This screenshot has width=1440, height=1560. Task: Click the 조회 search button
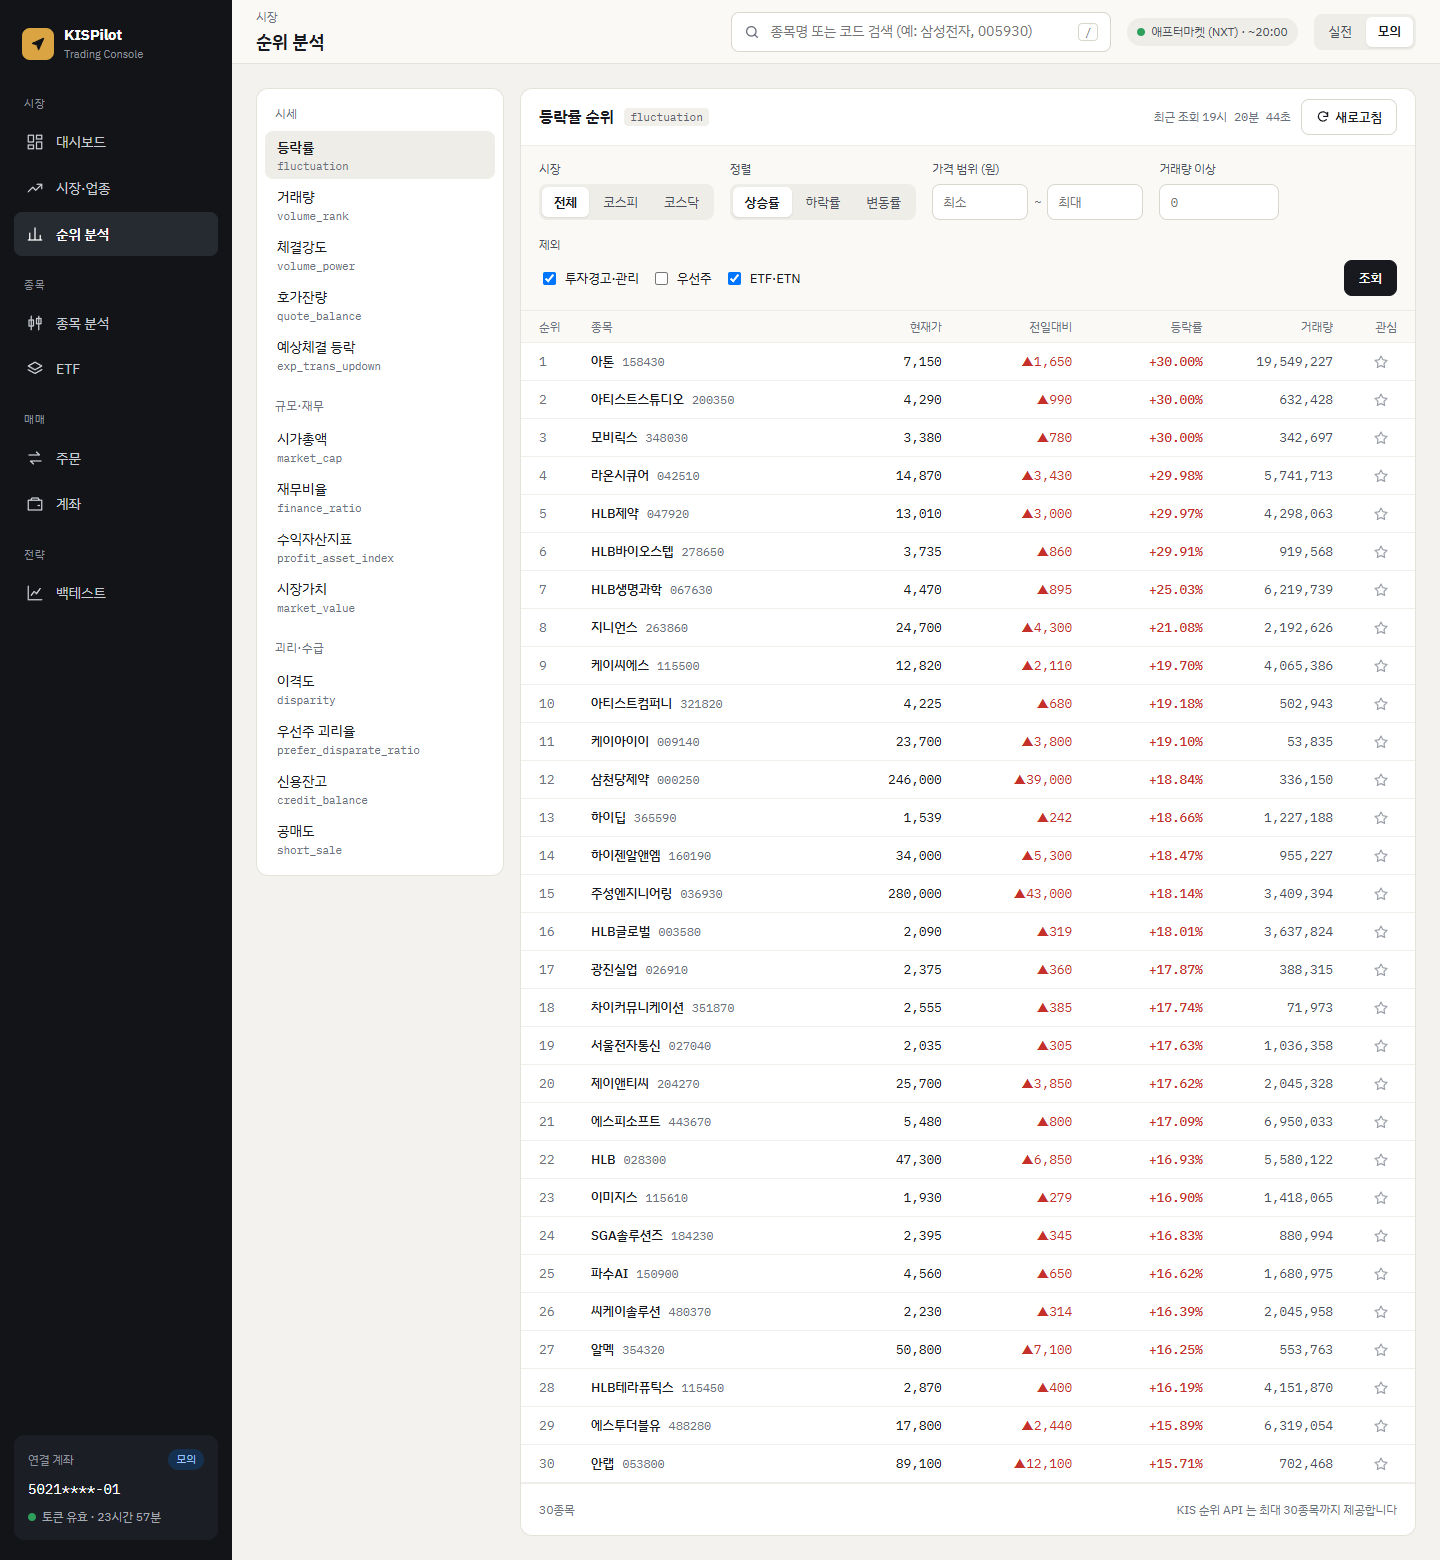[1370, 278]
